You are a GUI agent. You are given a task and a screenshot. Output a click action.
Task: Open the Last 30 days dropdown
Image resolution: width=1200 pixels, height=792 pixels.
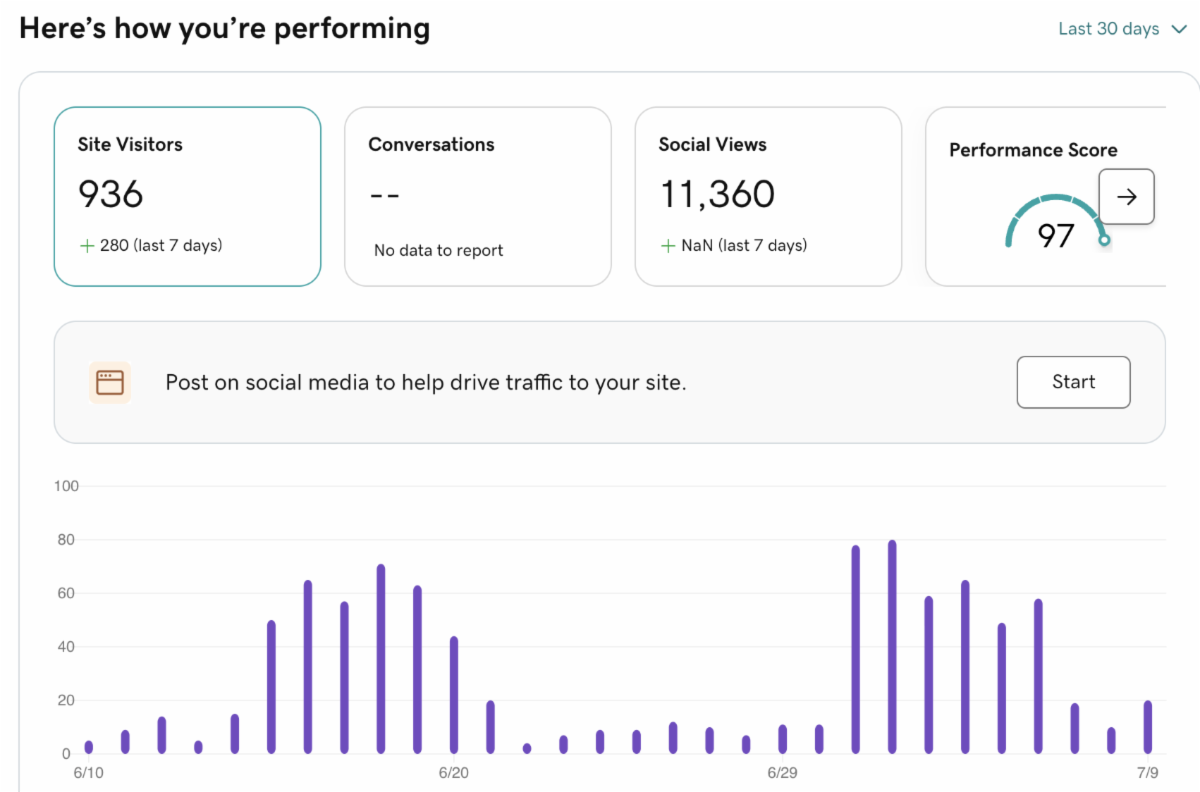coord(1108,29)
